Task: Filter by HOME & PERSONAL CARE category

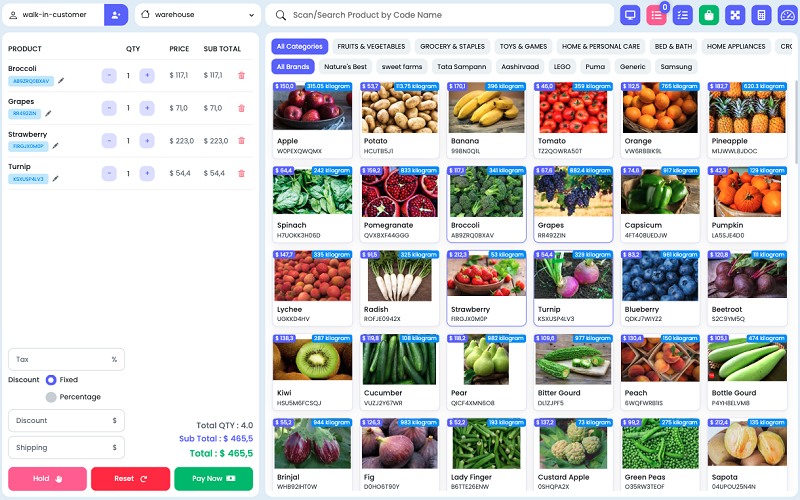Action: (601, 46)
